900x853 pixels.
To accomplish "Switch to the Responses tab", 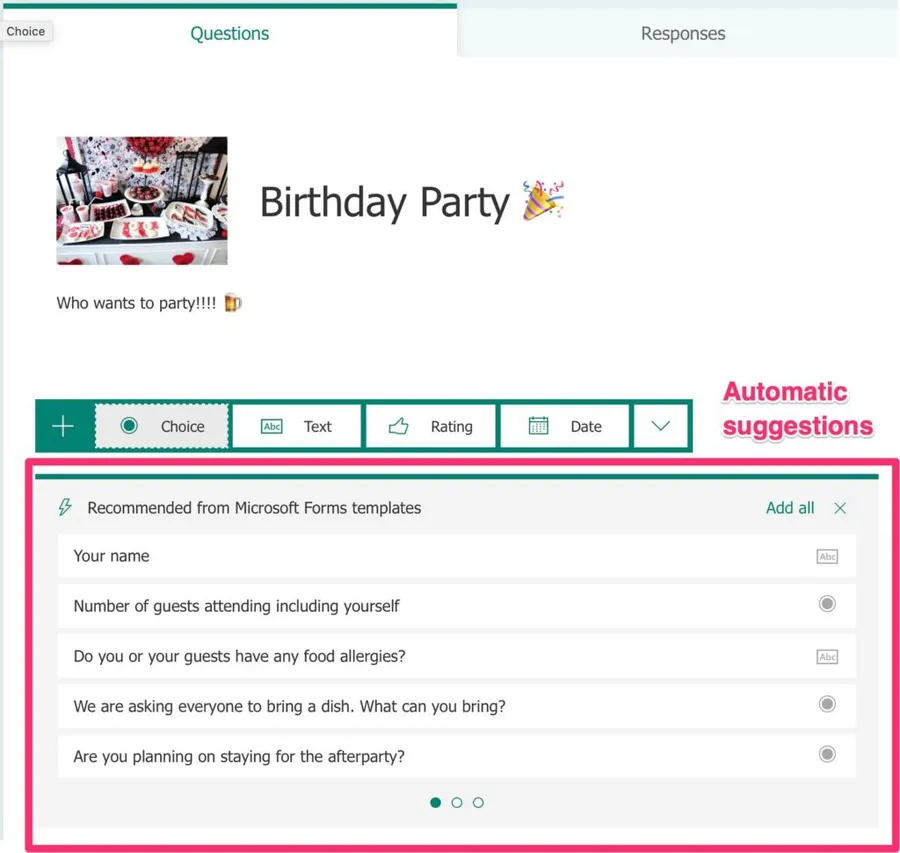I will [x=682, y=33].
